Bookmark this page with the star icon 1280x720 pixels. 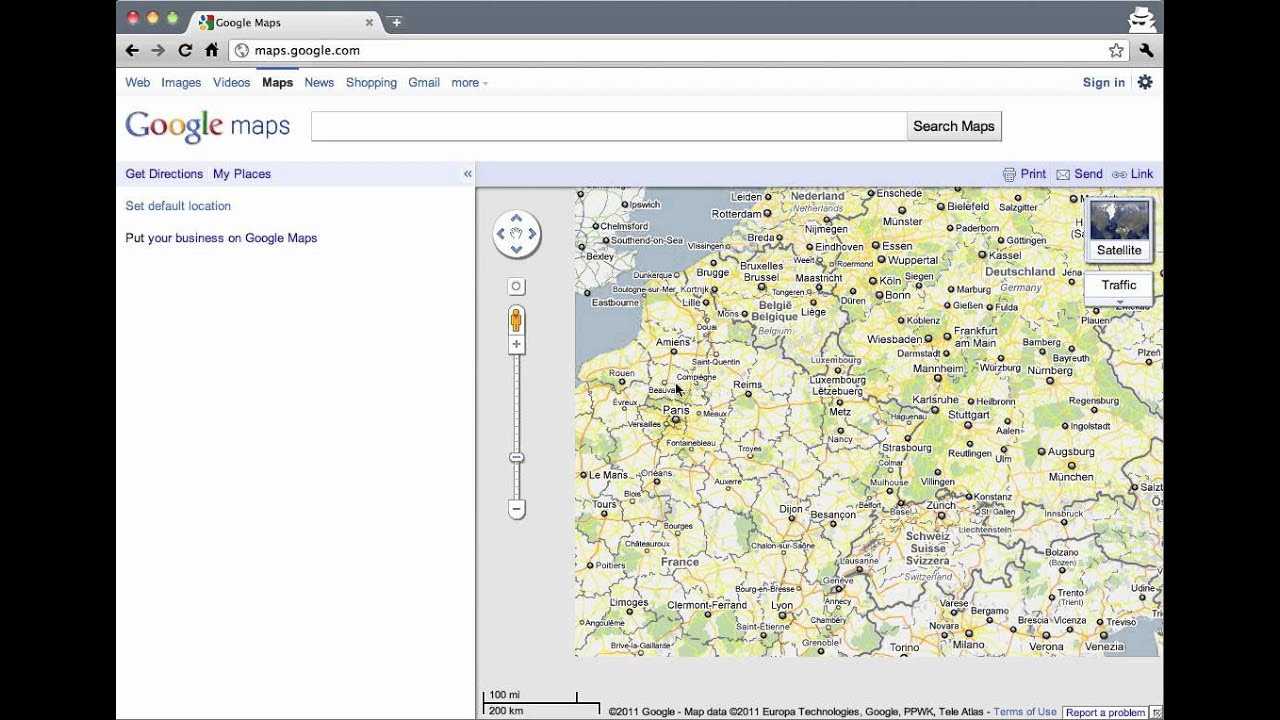coord(1116,50)
